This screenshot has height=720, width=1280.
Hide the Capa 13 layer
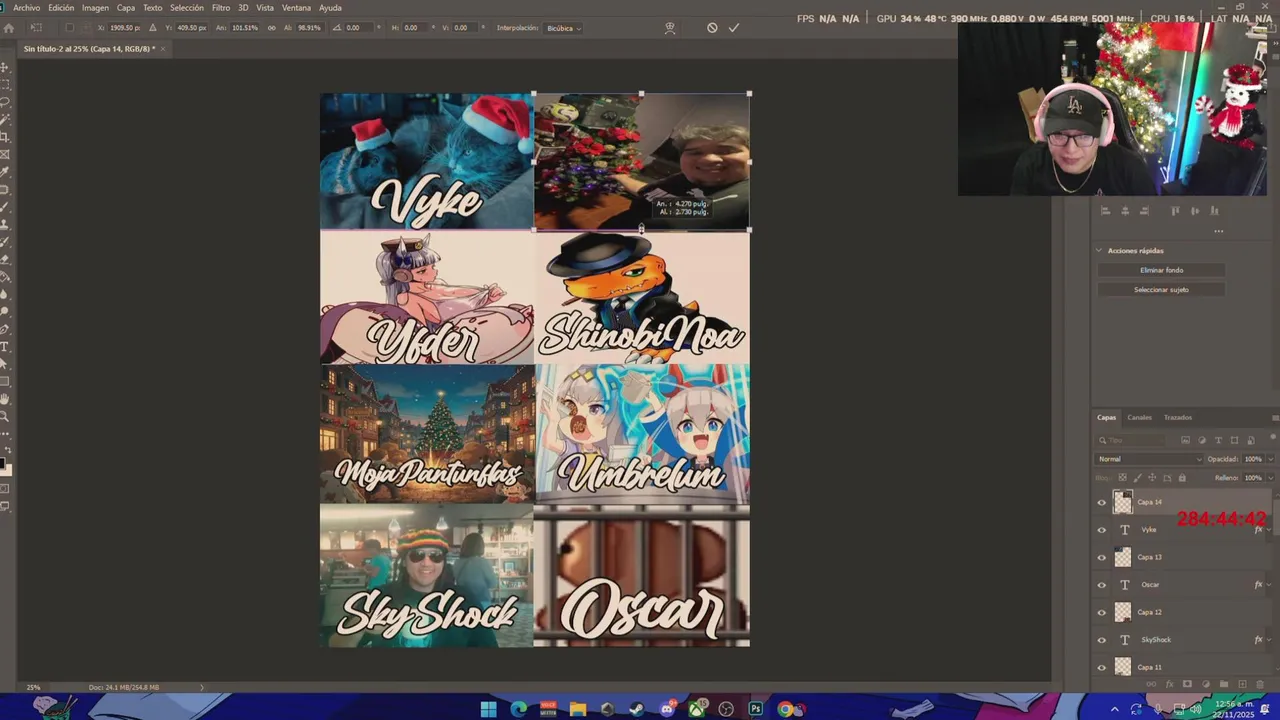pyautogui.click(x=1102, y=557)
